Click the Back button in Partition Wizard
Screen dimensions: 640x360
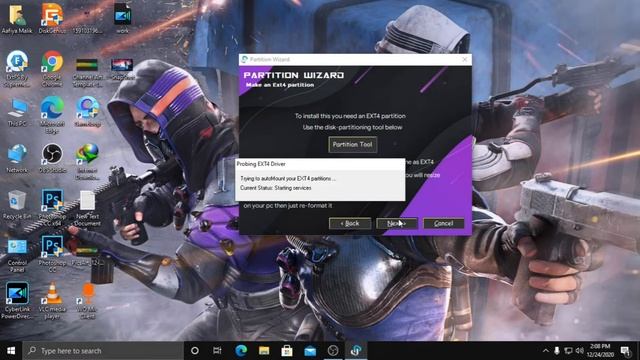pyautogui.click(x=350, y=223)
